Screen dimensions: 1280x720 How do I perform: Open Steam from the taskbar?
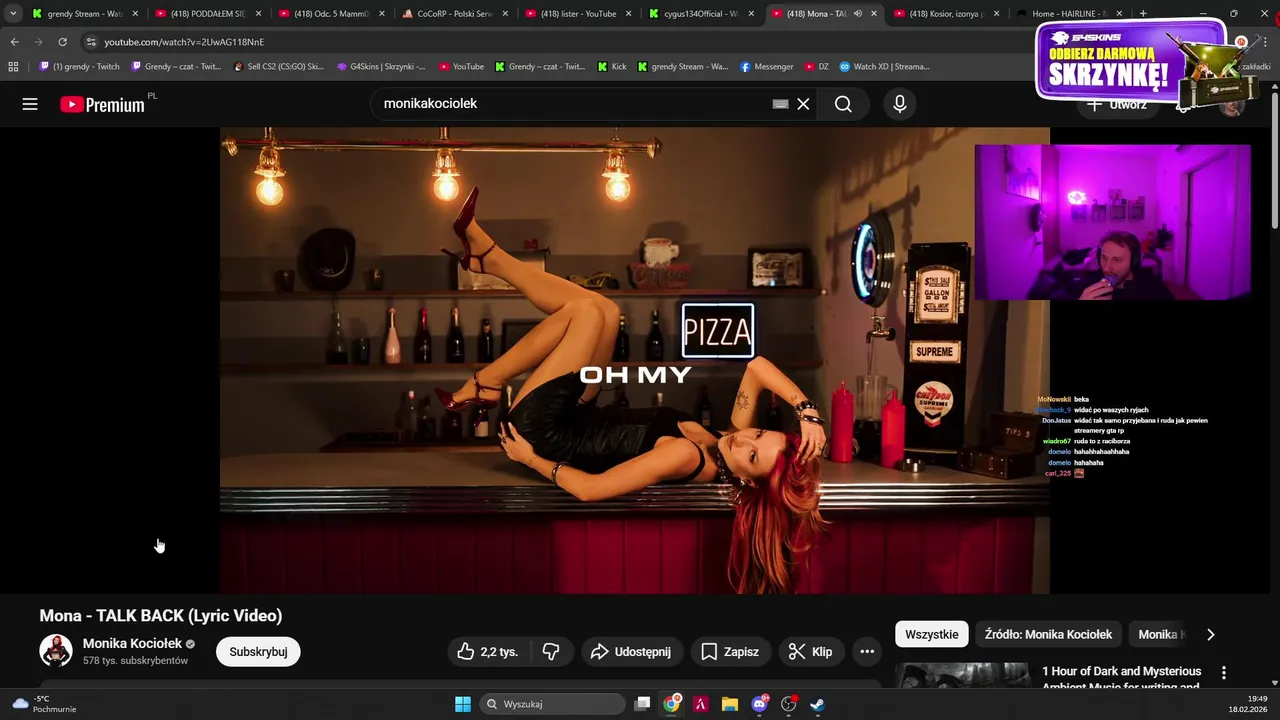[x=817, y=704]
